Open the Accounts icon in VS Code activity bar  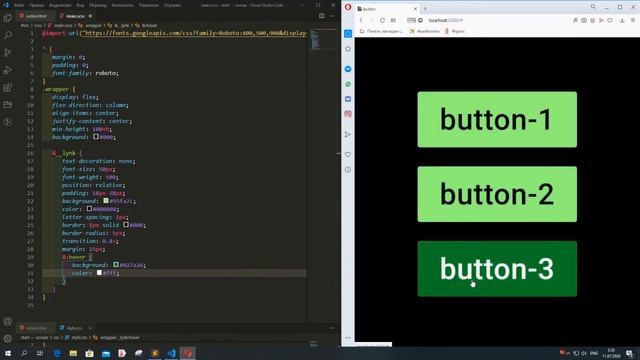pyautogui.click(x=7, y=321)
